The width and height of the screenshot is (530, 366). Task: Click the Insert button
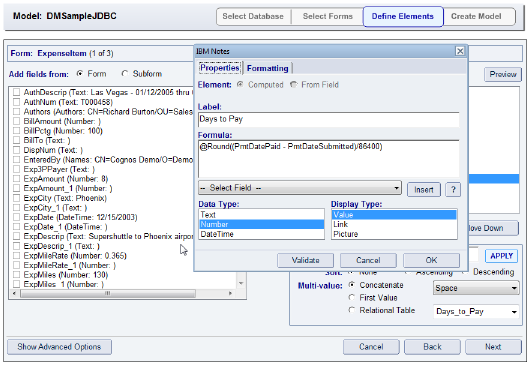tap(424, 190)
